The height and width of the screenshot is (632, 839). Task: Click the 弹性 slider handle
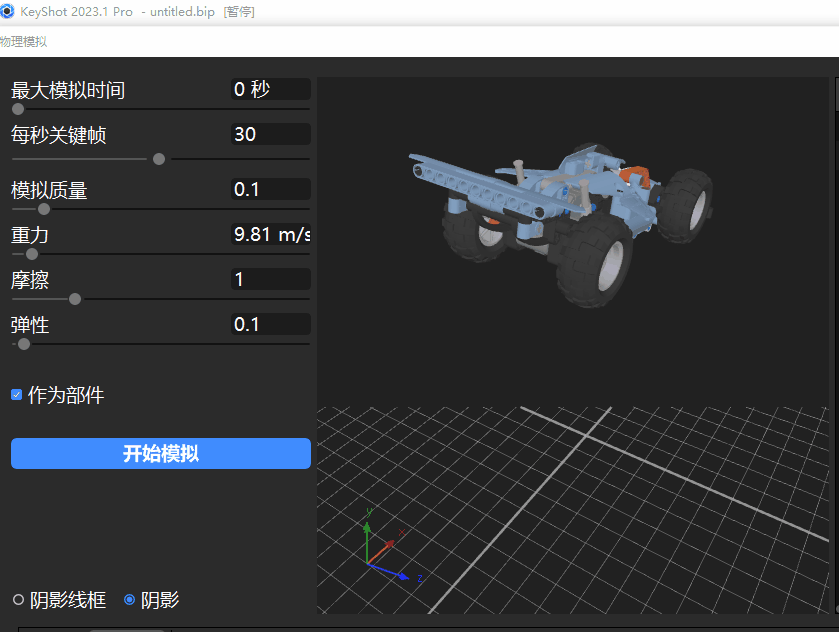[x=24, y=344]
